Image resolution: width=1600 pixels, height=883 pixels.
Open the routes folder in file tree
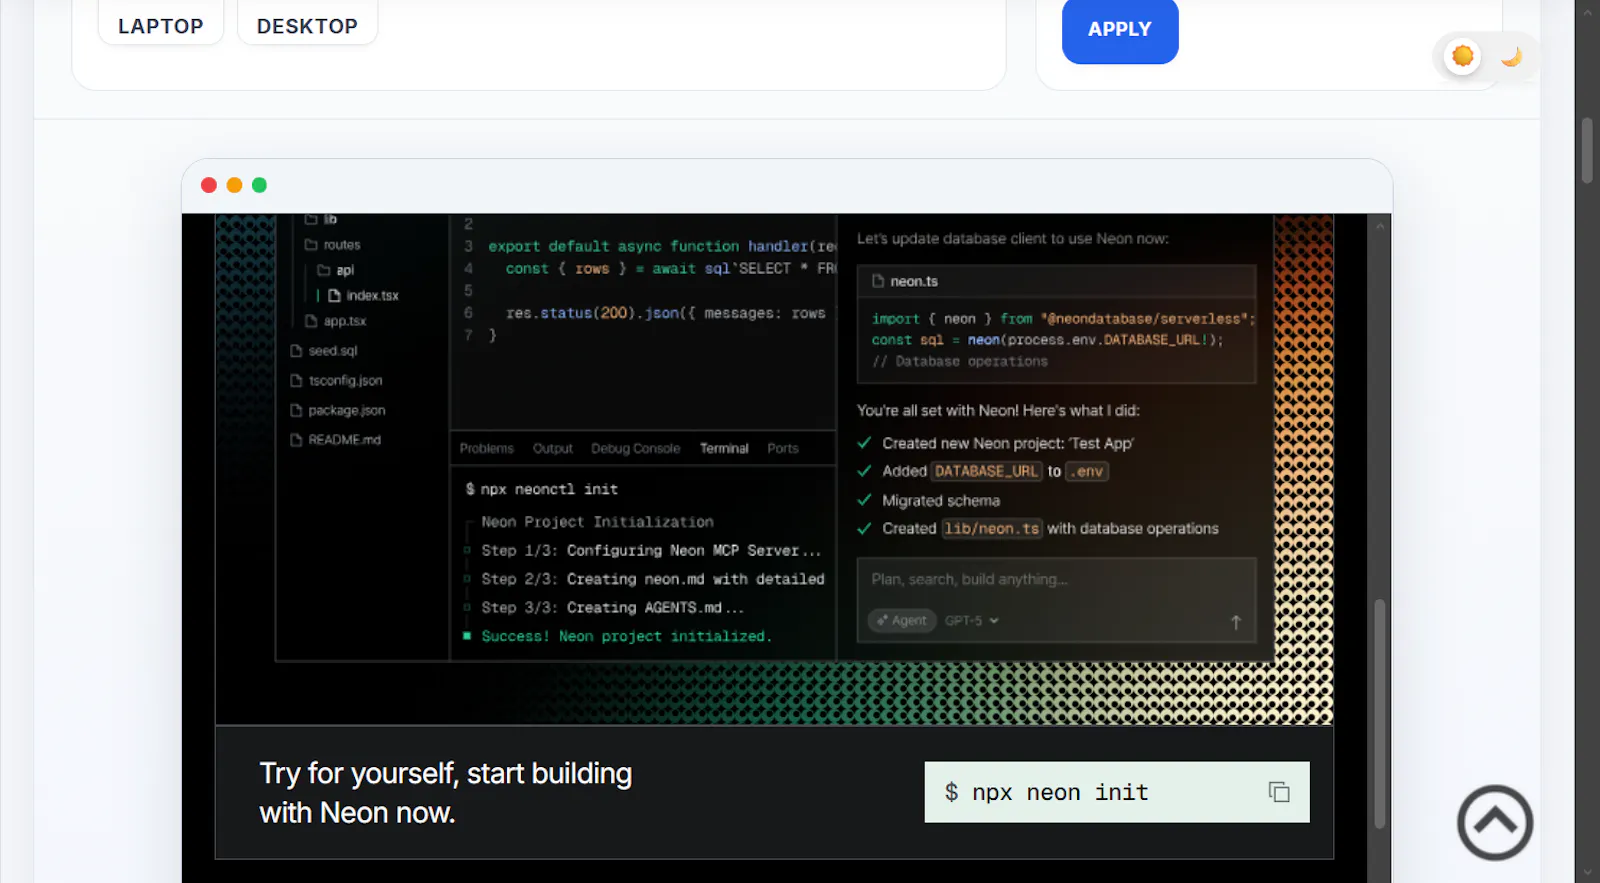tap(333, 245)
